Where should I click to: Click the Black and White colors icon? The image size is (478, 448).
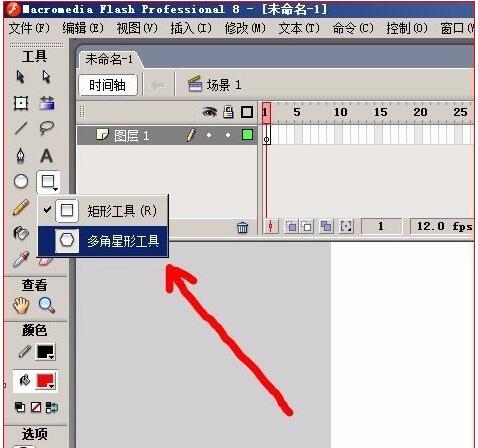click(20, 407)
